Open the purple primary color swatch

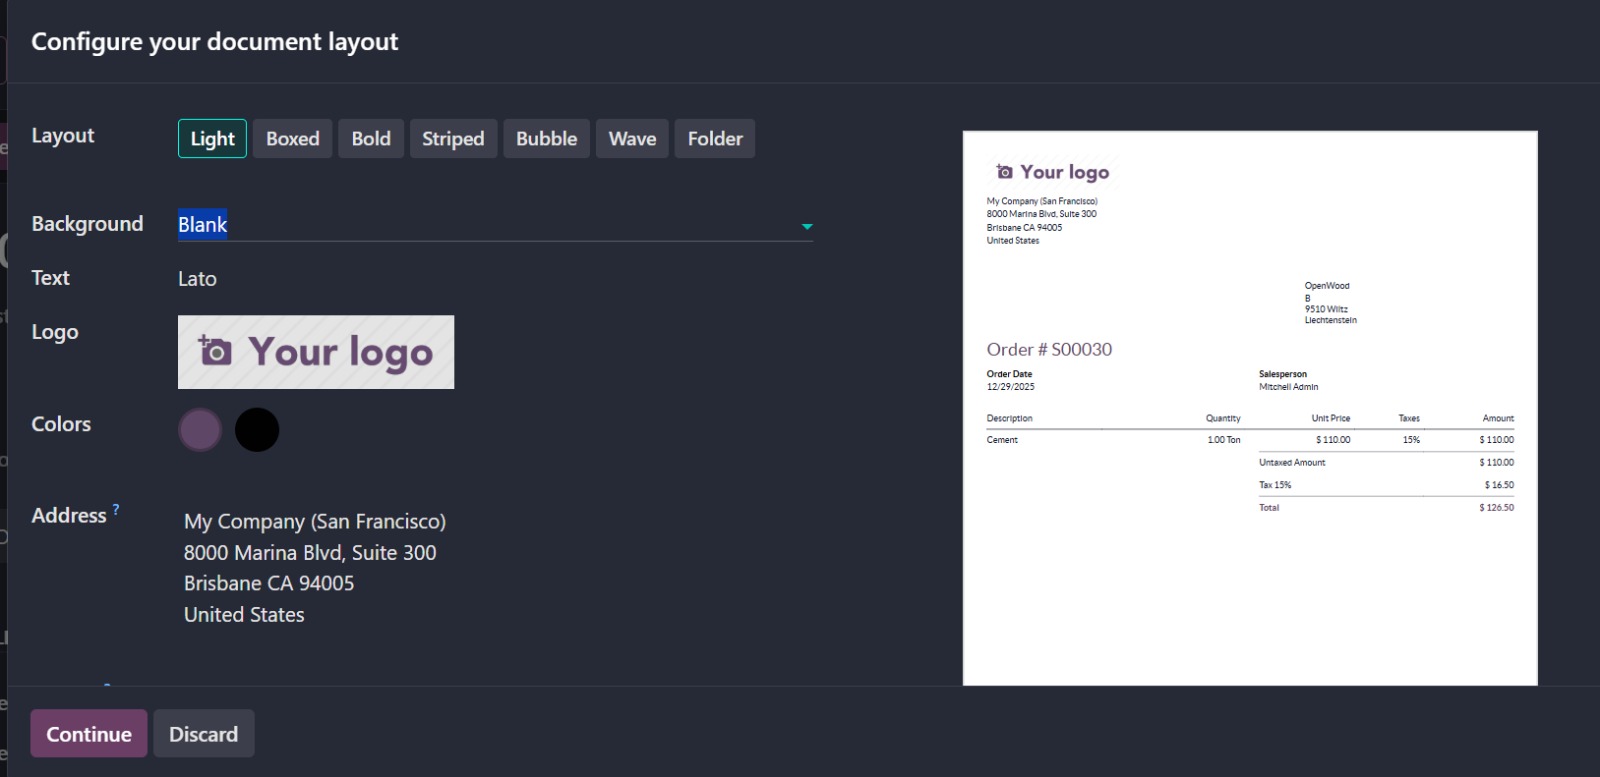pos(200,430)
